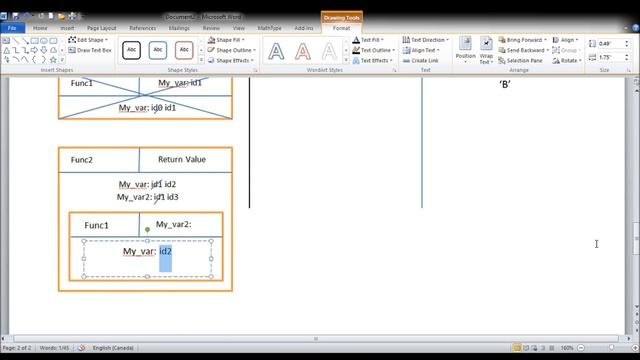Open the Text Outline dropdown

tap(373, 50)
